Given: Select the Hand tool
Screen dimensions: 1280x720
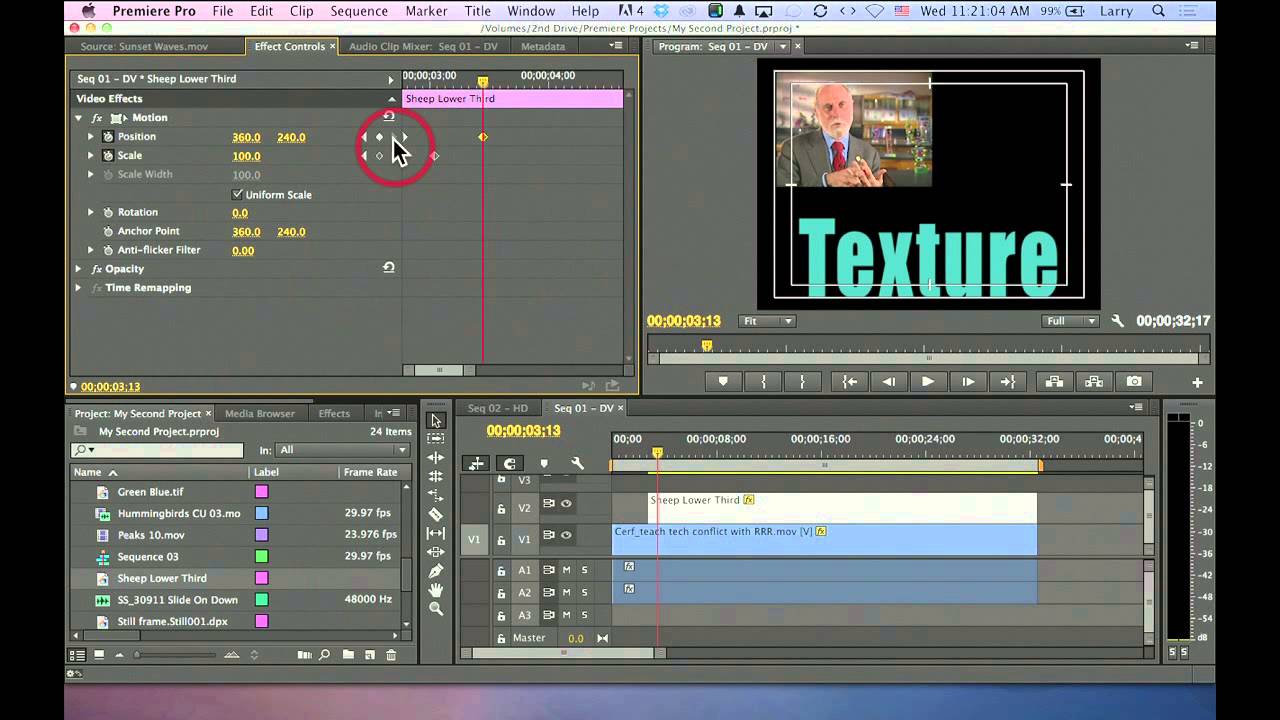Looking at the screenshot, I should [436, 590].
